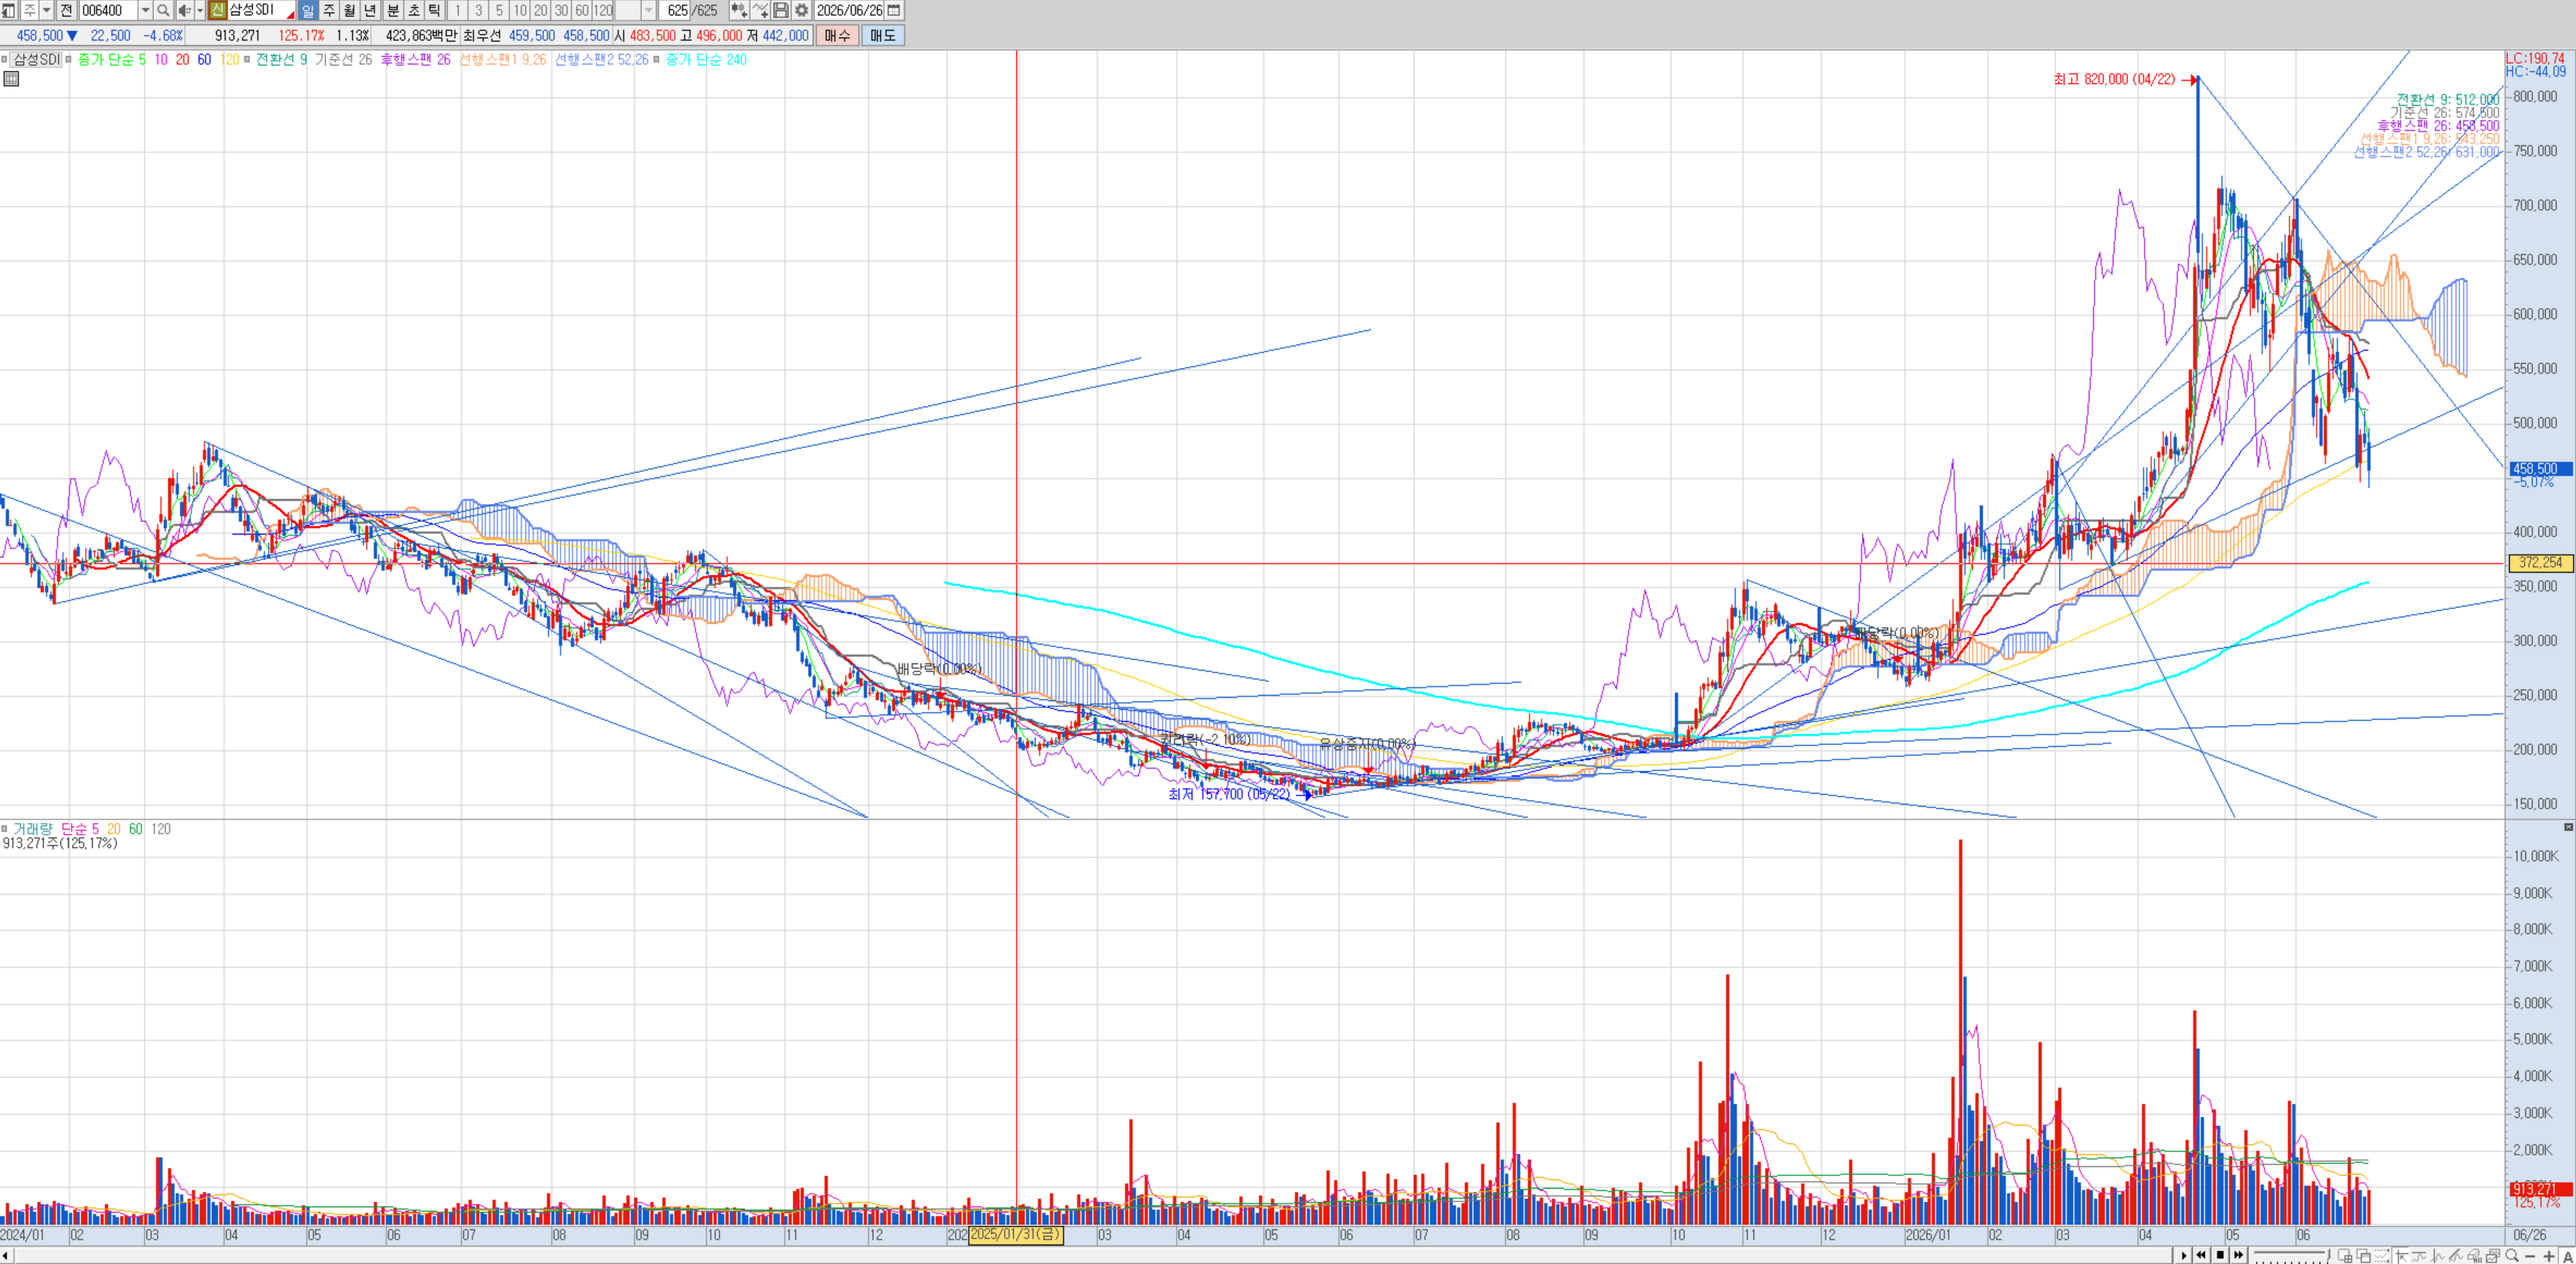Click the data grid icon under 삼성SDI label
Image resolution: width=2576 pixels, height=1264 pixels.
pos(11,79)
